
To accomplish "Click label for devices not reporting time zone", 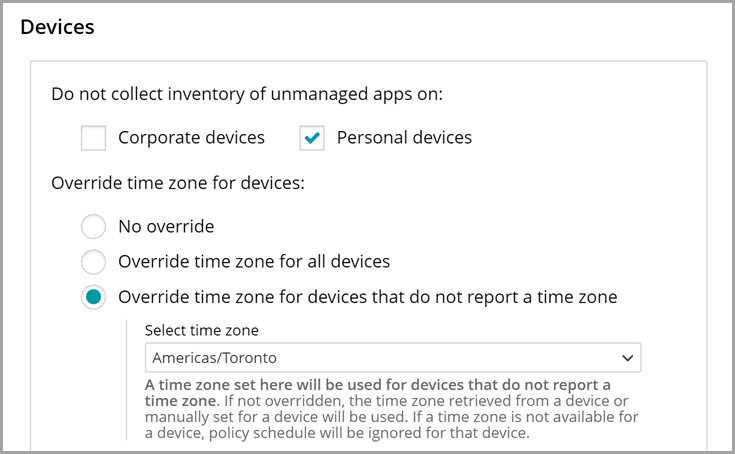I will pyautogui.click(x=367, y=297).
